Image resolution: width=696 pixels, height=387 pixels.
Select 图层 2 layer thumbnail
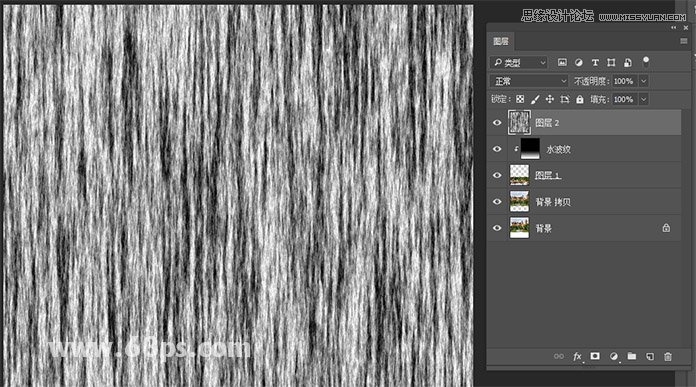coord(519,122)
